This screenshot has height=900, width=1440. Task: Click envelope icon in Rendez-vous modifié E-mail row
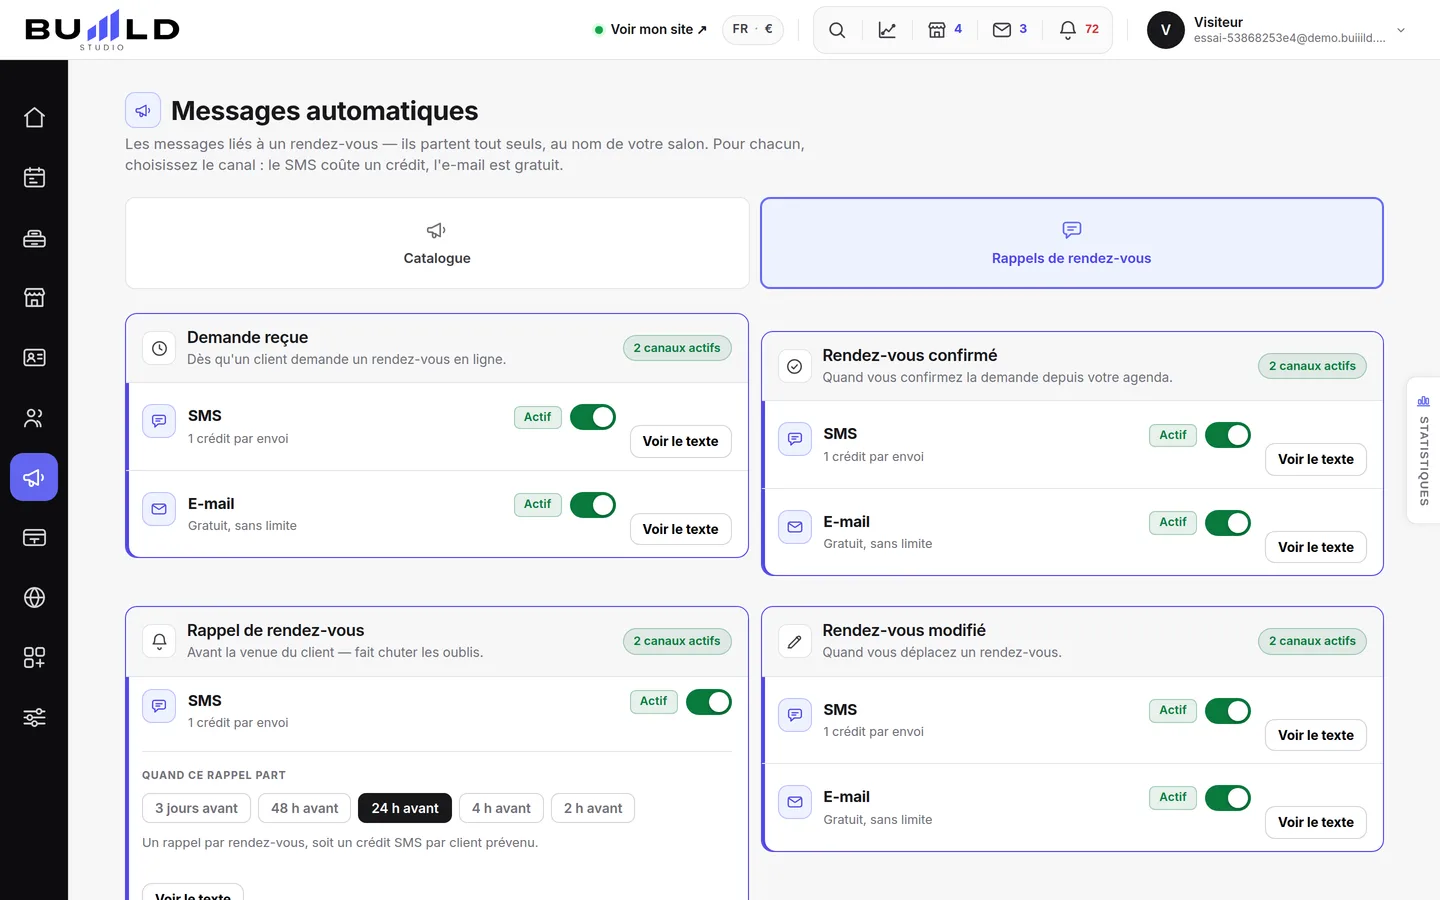coord(795,802)
